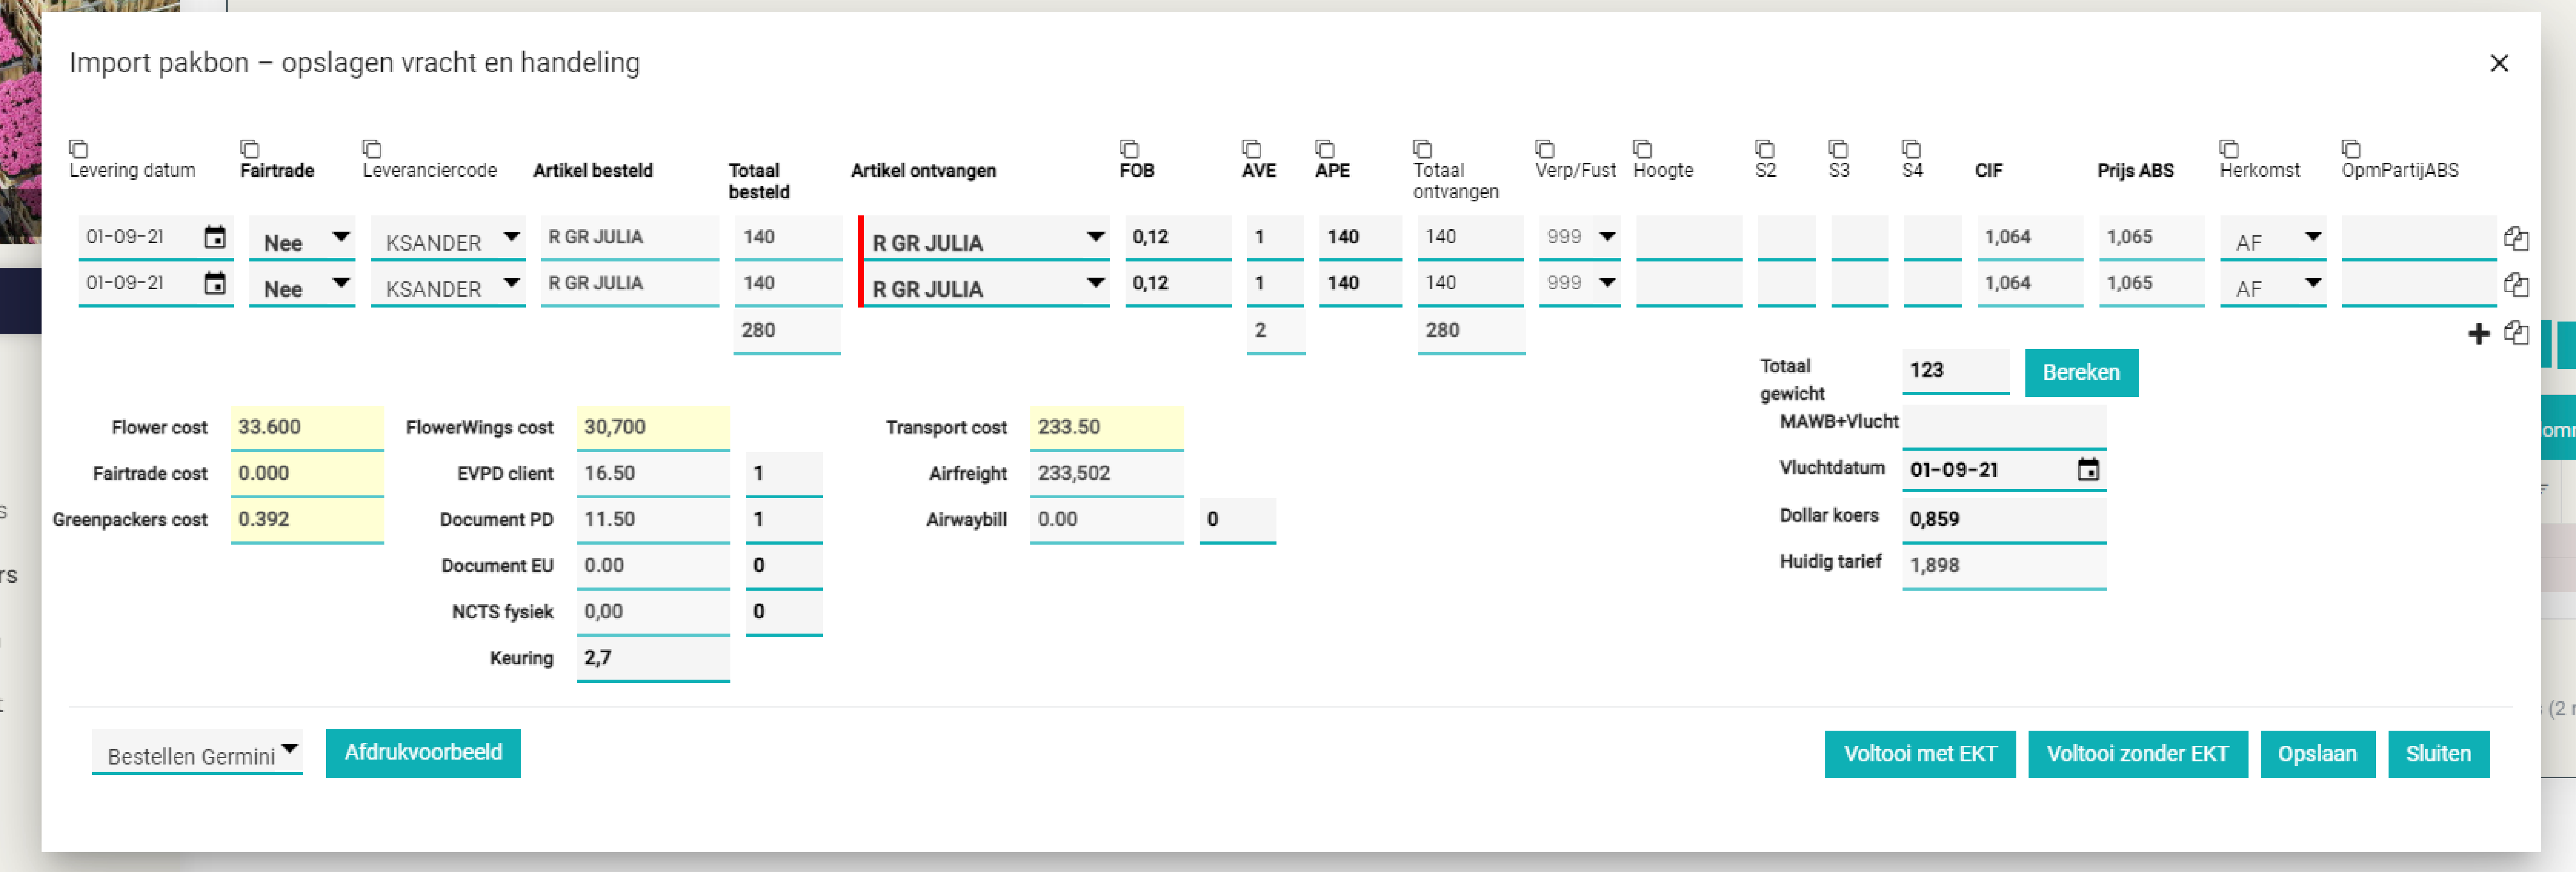Click copy icon above Fairtrade column
Viewport: 2576px width, 872px height.
[250, 149]
